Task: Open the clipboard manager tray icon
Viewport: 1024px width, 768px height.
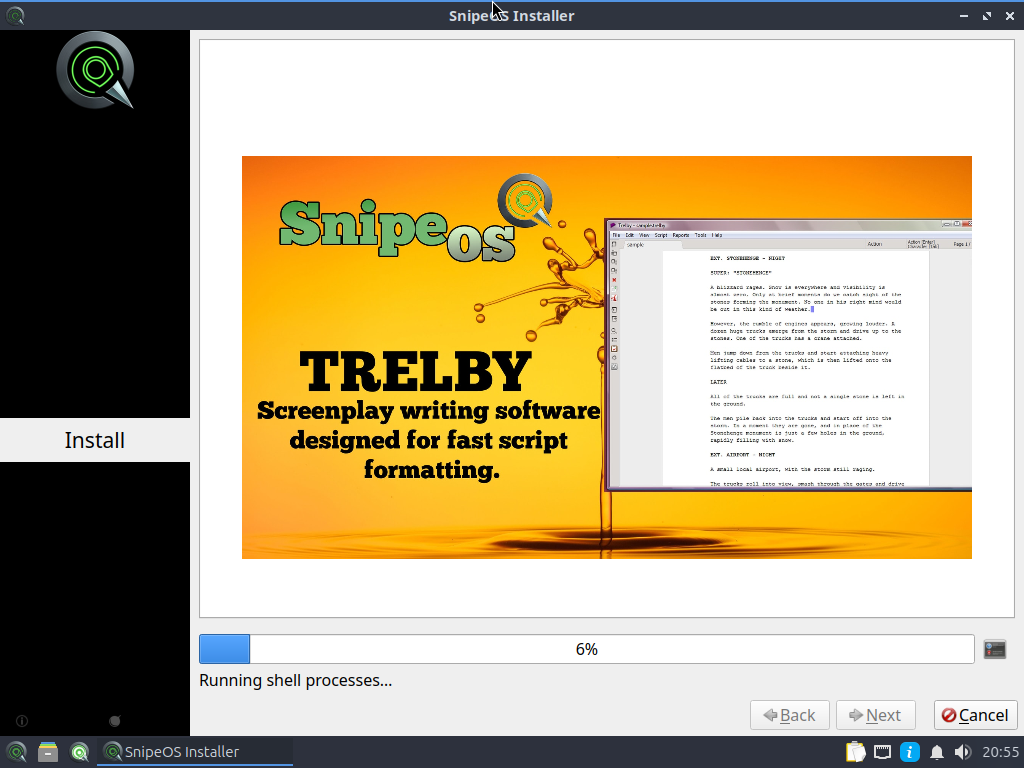Action: point(856,752)
